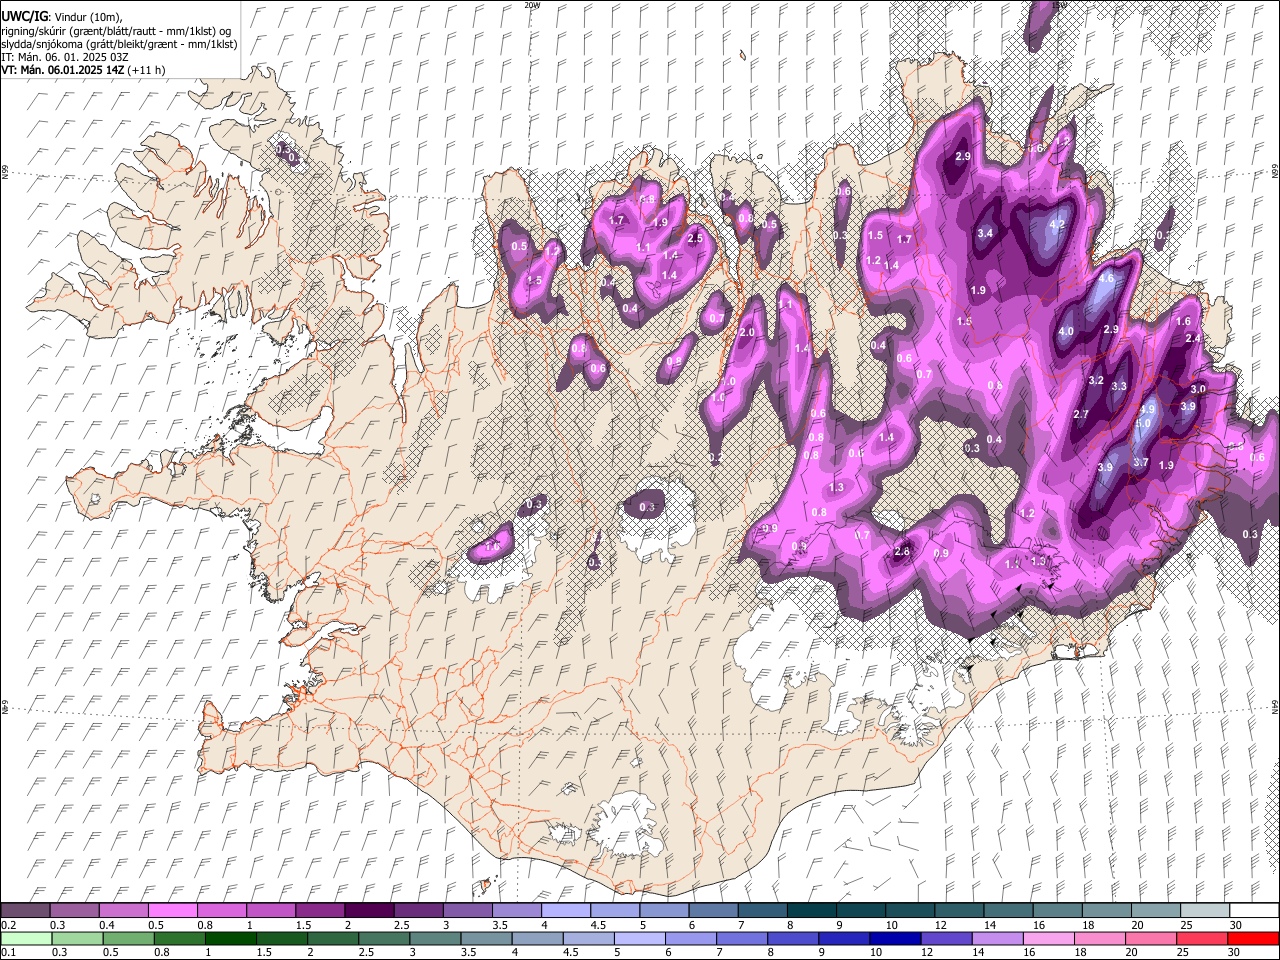Pick the dark green 1 swatch in the bottom legend row
The image size is (1280, 960).
click(x=230, y=938)
